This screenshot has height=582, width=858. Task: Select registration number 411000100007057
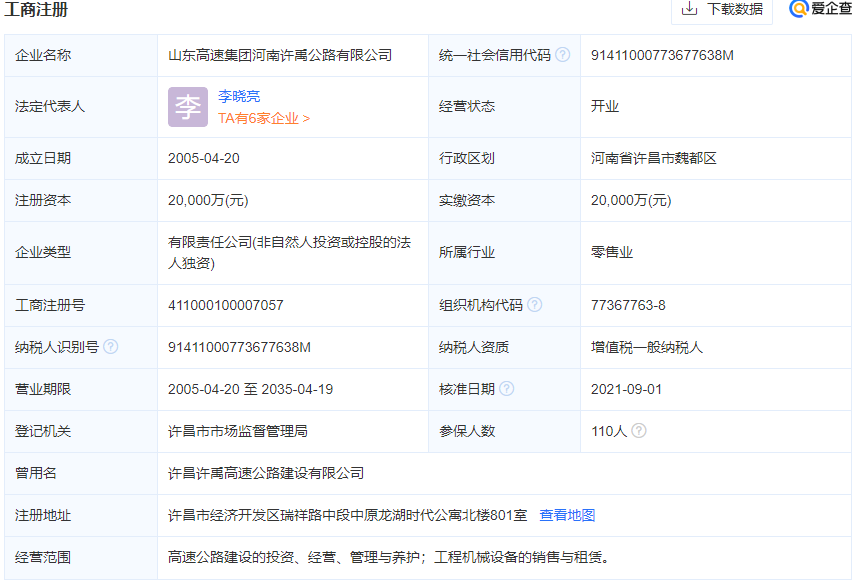[225, 305]
